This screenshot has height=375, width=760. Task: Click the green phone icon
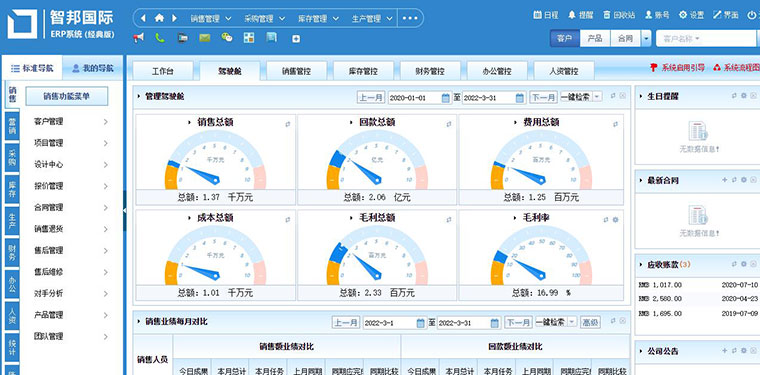click(160, 38)
